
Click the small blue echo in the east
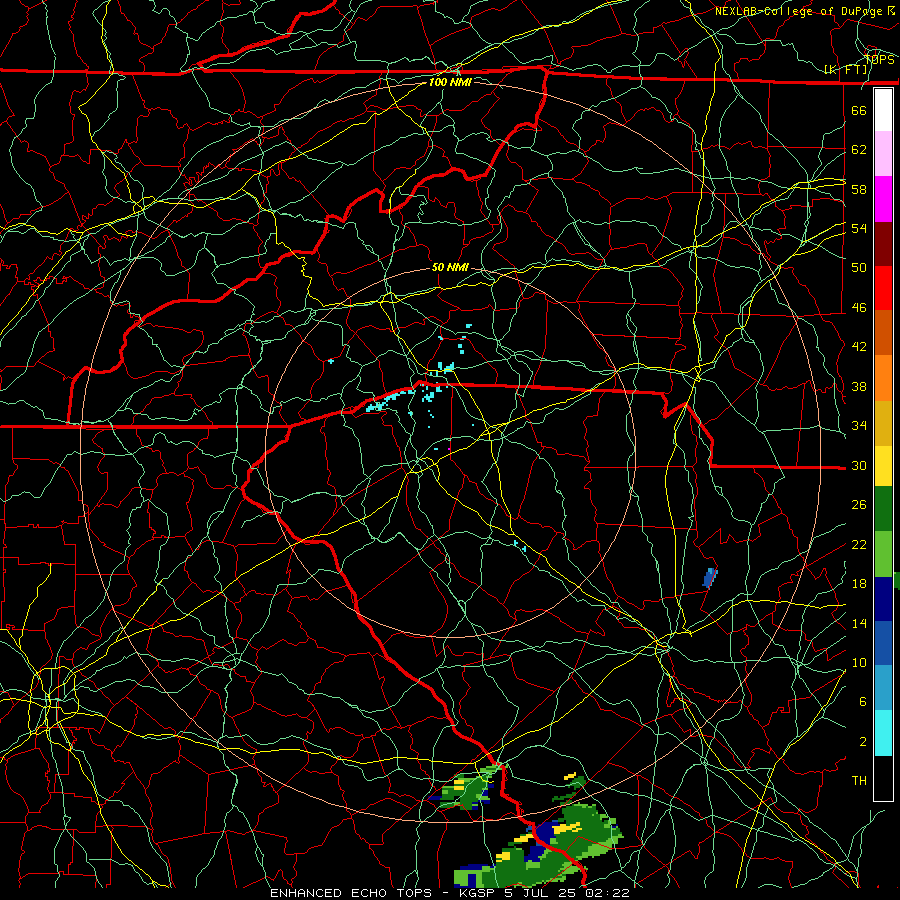point(710,578)
